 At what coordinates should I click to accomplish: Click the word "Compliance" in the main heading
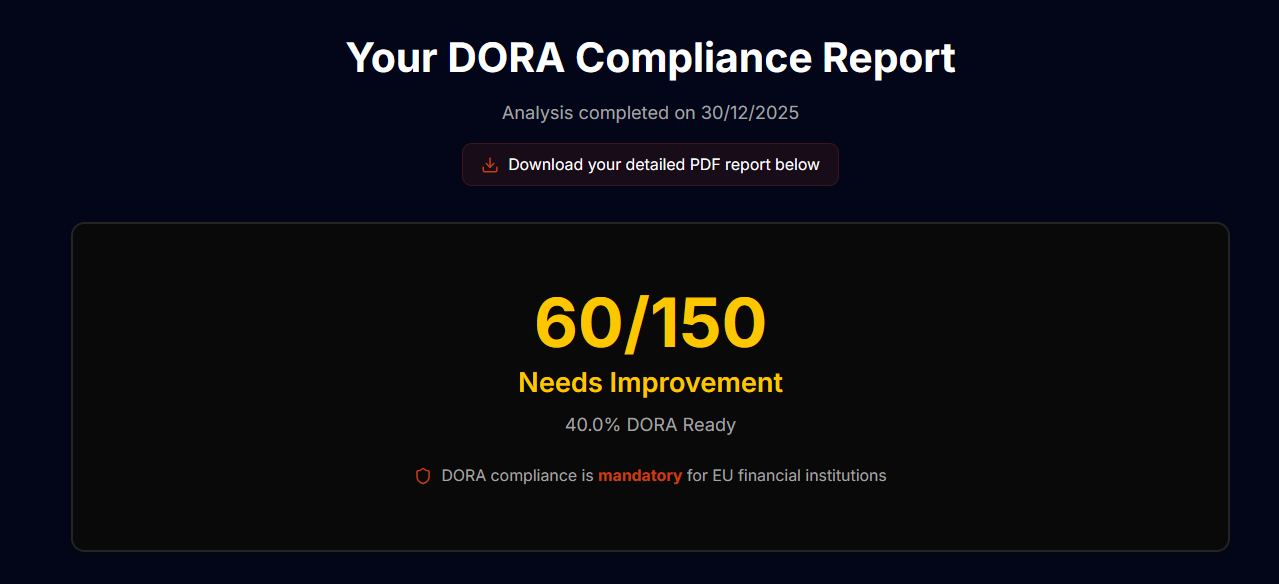click(x=693, y=58)
